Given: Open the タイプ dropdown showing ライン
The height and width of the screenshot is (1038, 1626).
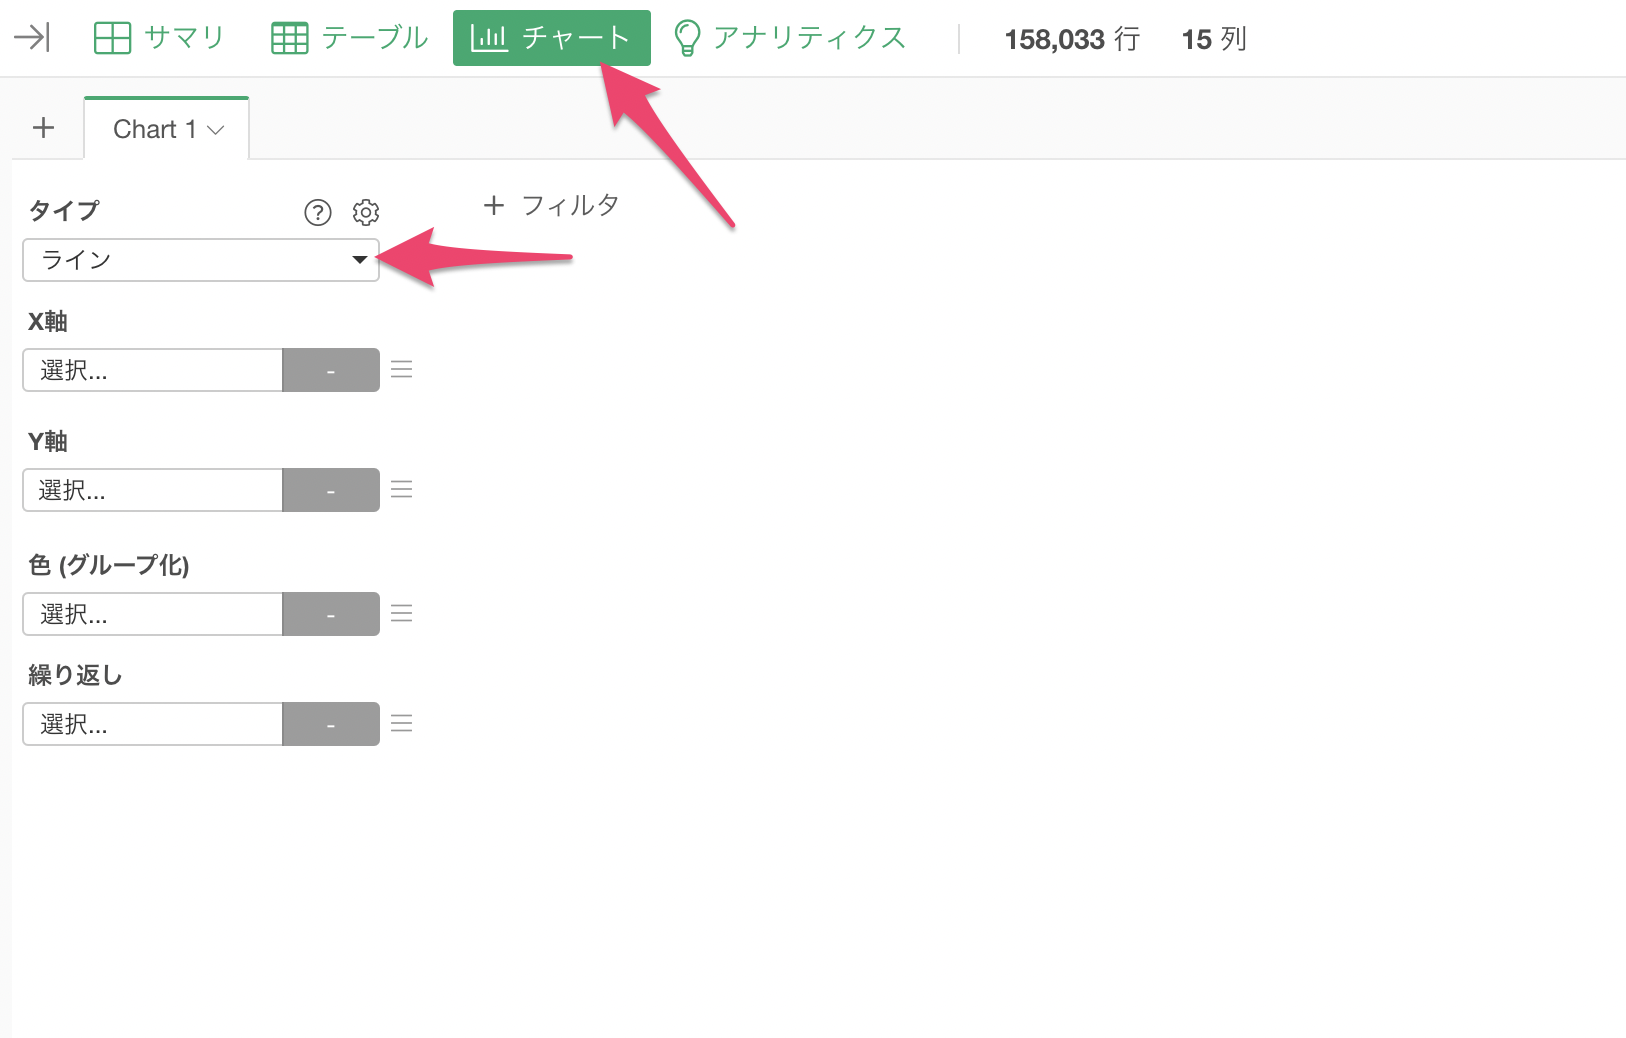Looking at the screenshot, I should (x=201, y=260).
